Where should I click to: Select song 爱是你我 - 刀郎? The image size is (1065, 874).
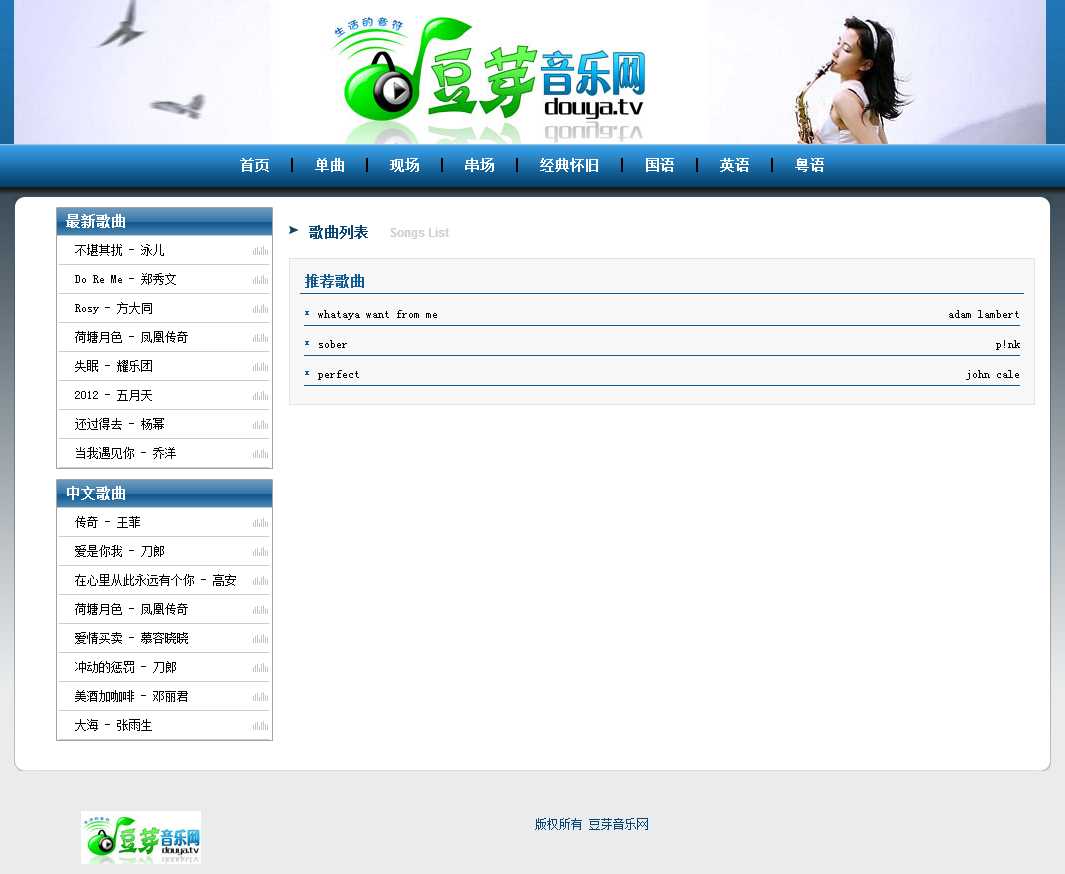(x=119, y=552)
